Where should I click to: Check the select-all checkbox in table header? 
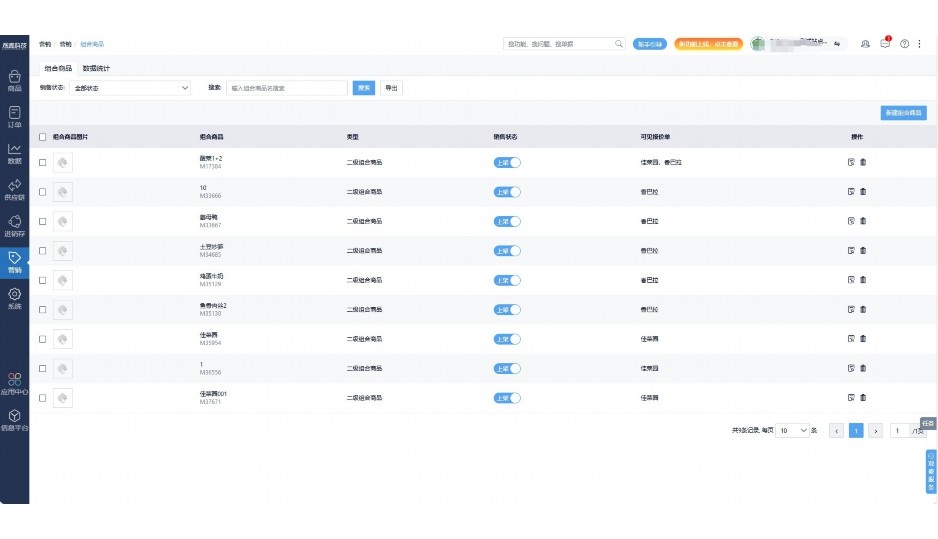coord(42,136)
